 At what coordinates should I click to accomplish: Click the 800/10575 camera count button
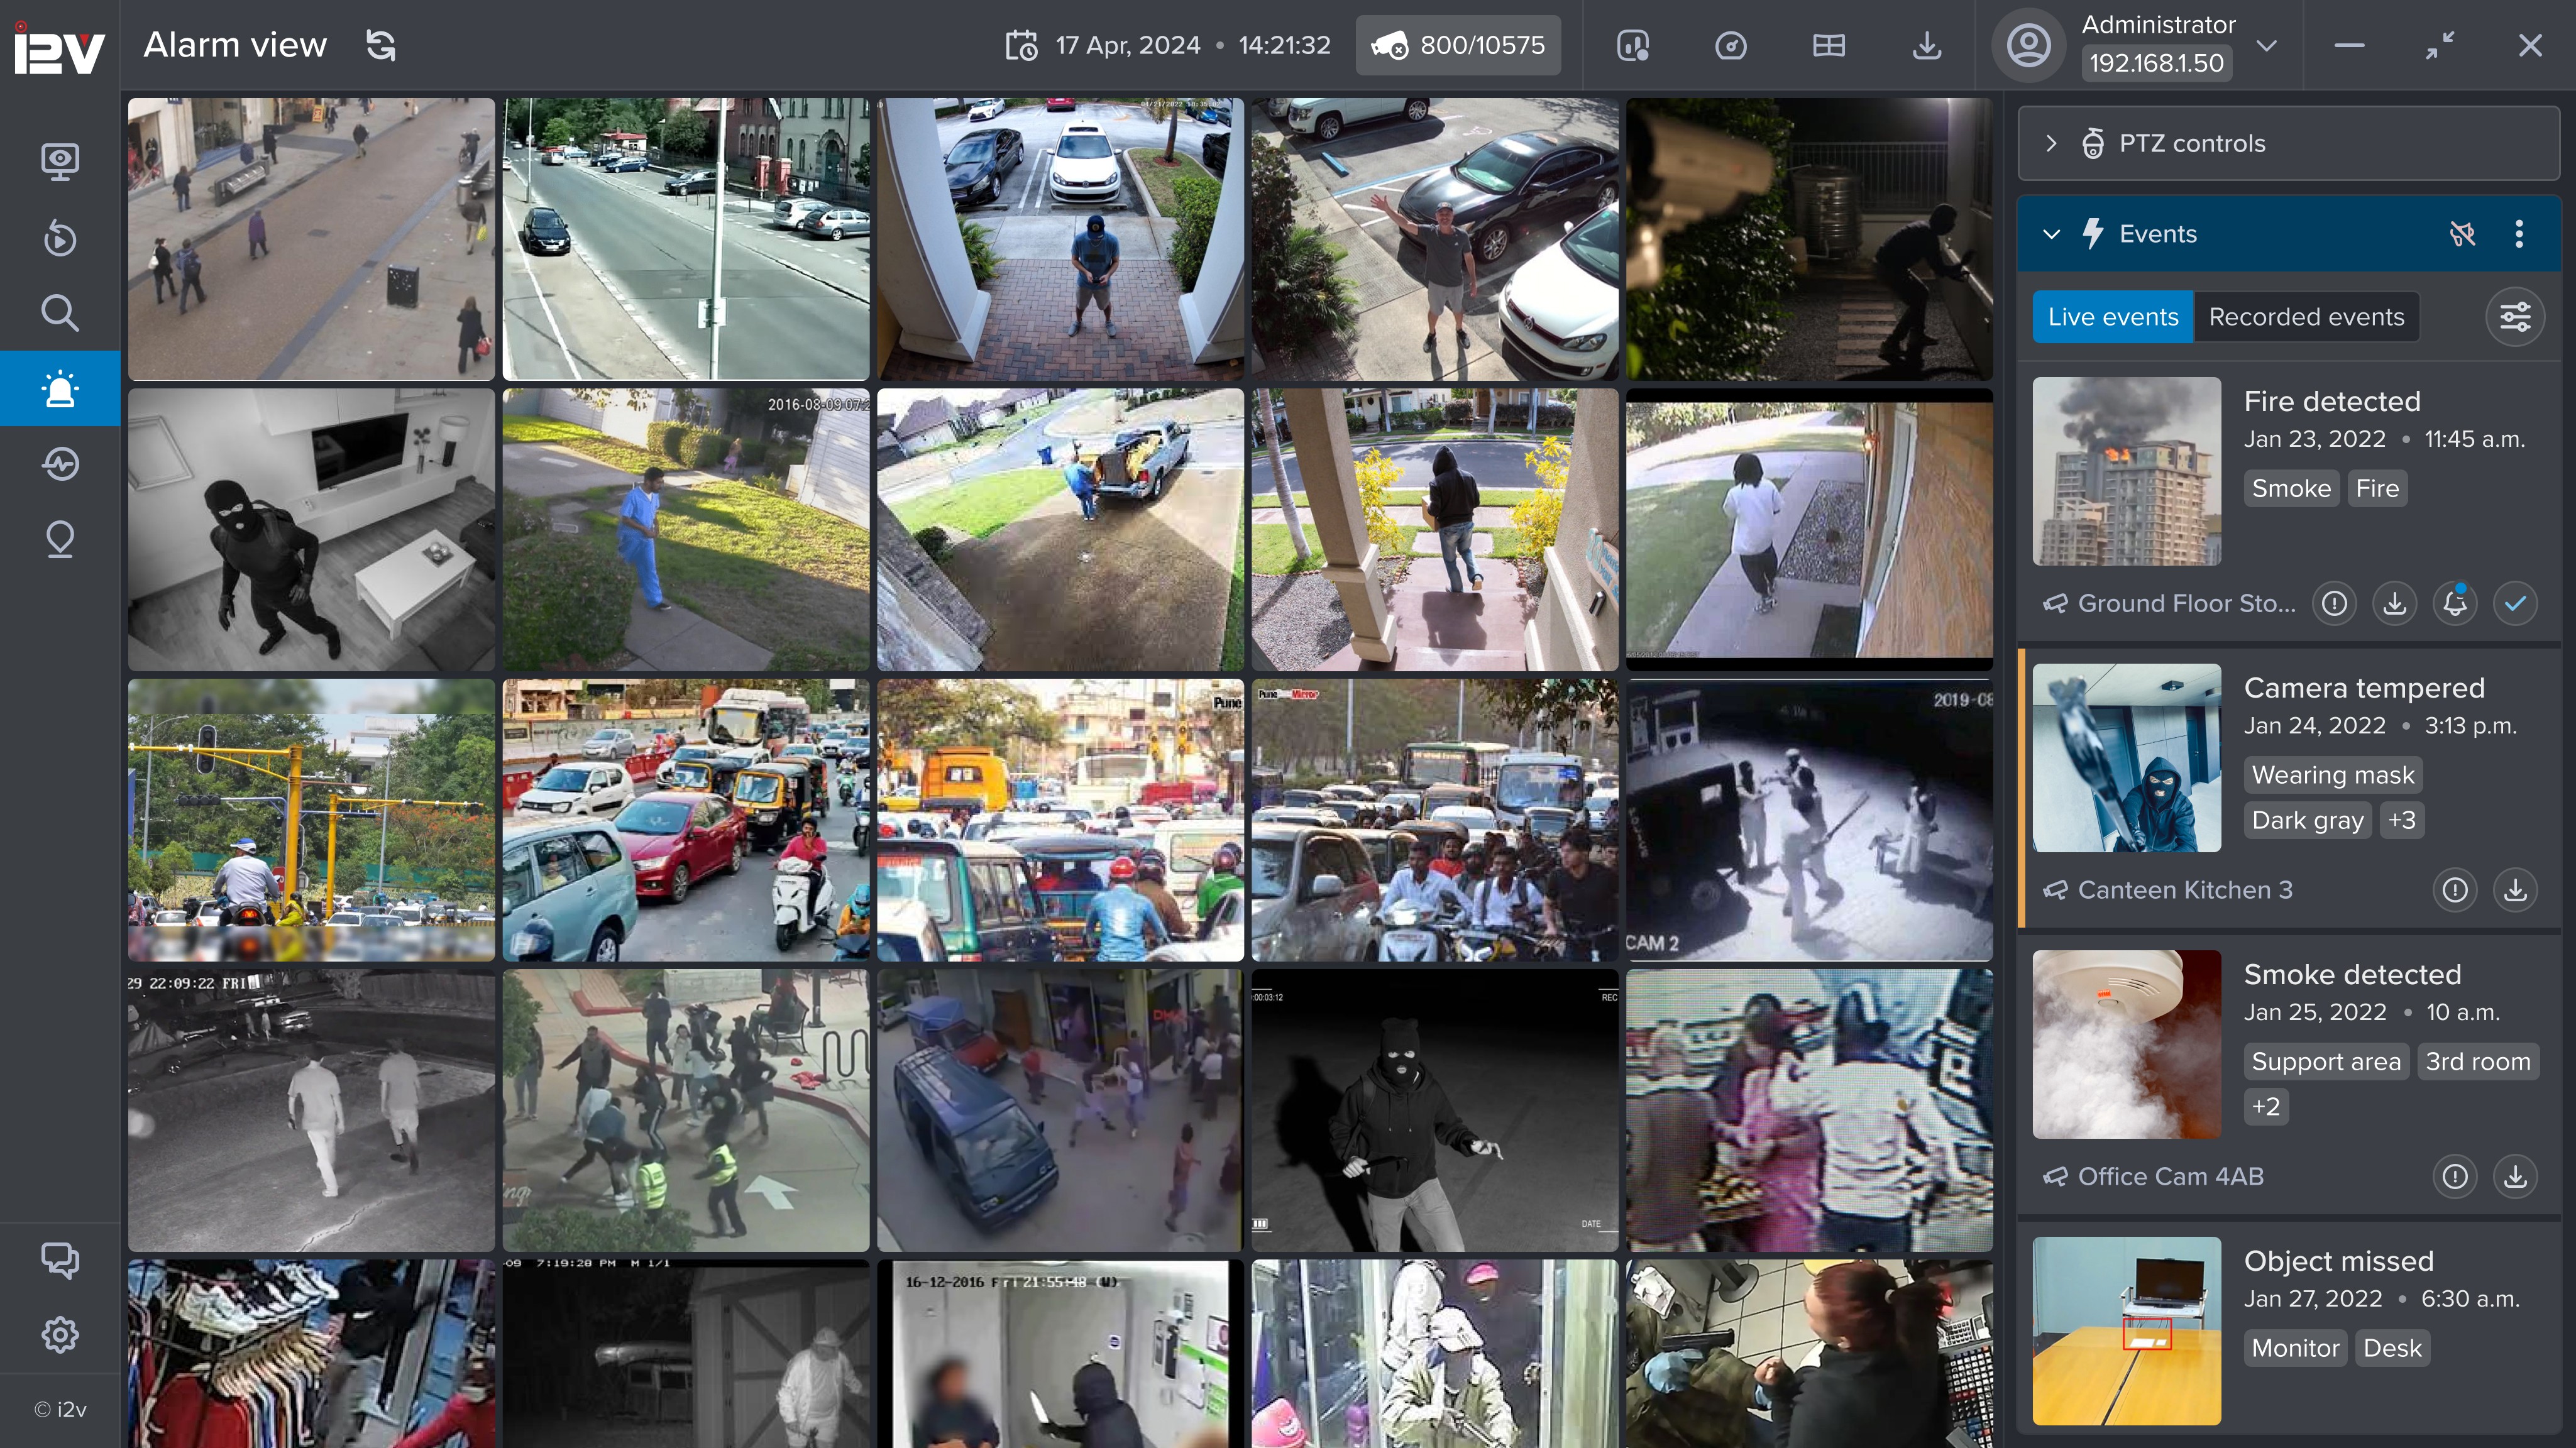(x=1458, y=45)
